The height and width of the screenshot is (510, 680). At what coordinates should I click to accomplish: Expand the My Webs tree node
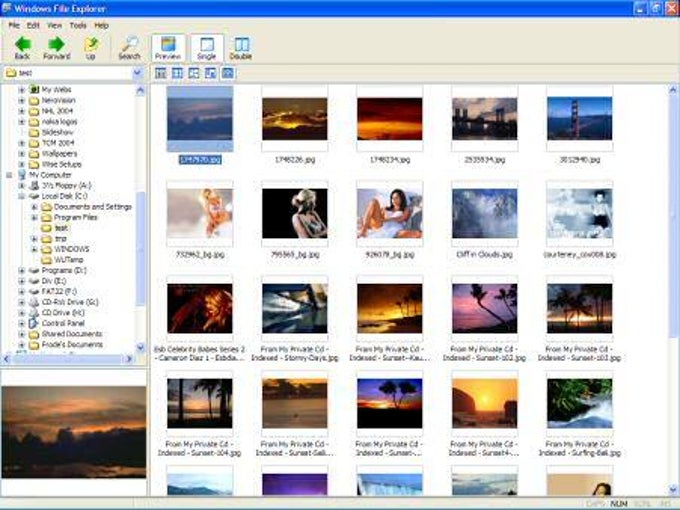[21, 90]
